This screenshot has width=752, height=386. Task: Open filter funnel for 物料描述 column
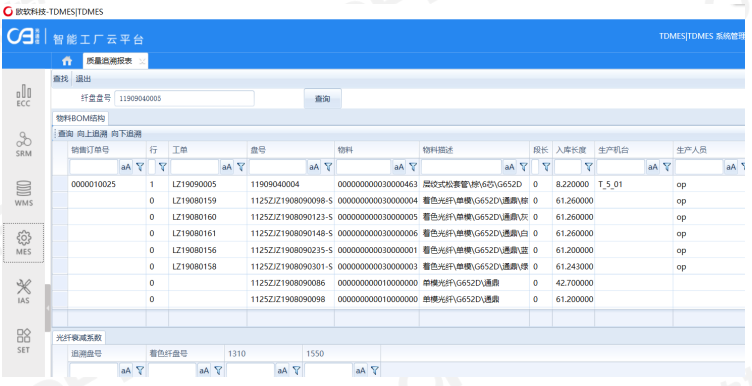(524, 167)
